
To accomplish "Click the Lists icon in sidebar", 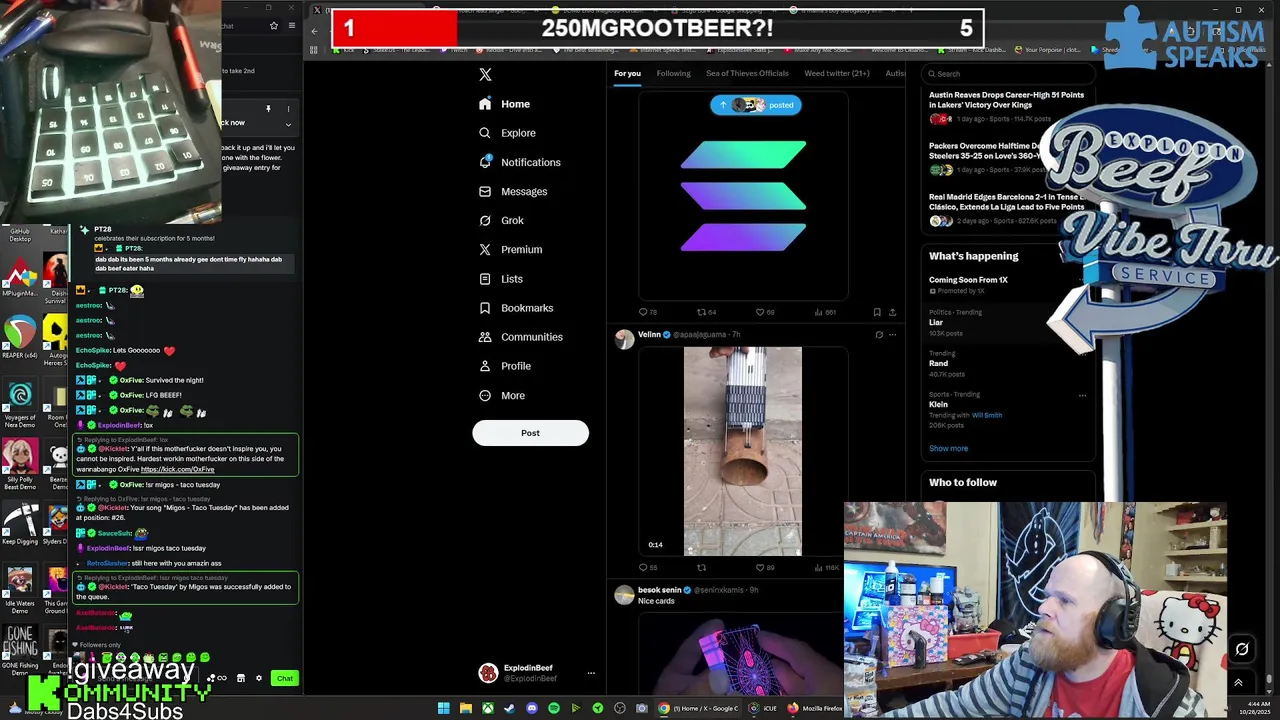I will coord(485,279).
